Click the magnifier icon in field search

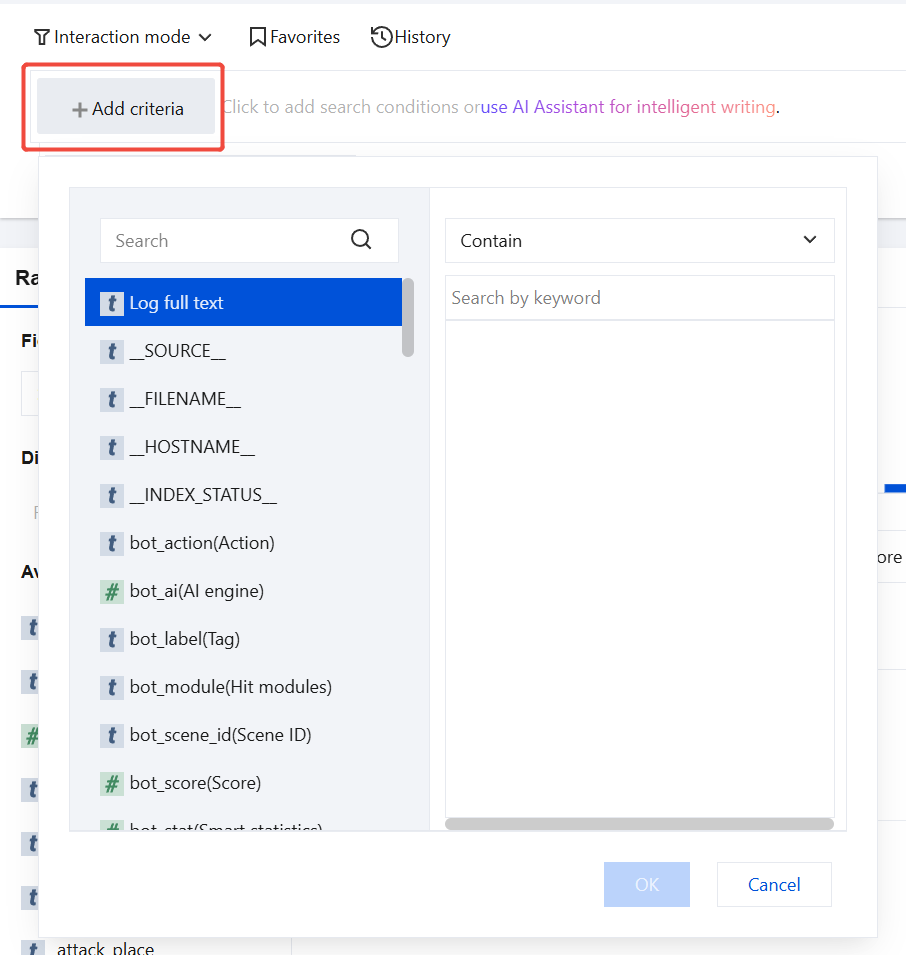[x=361, y=239]
